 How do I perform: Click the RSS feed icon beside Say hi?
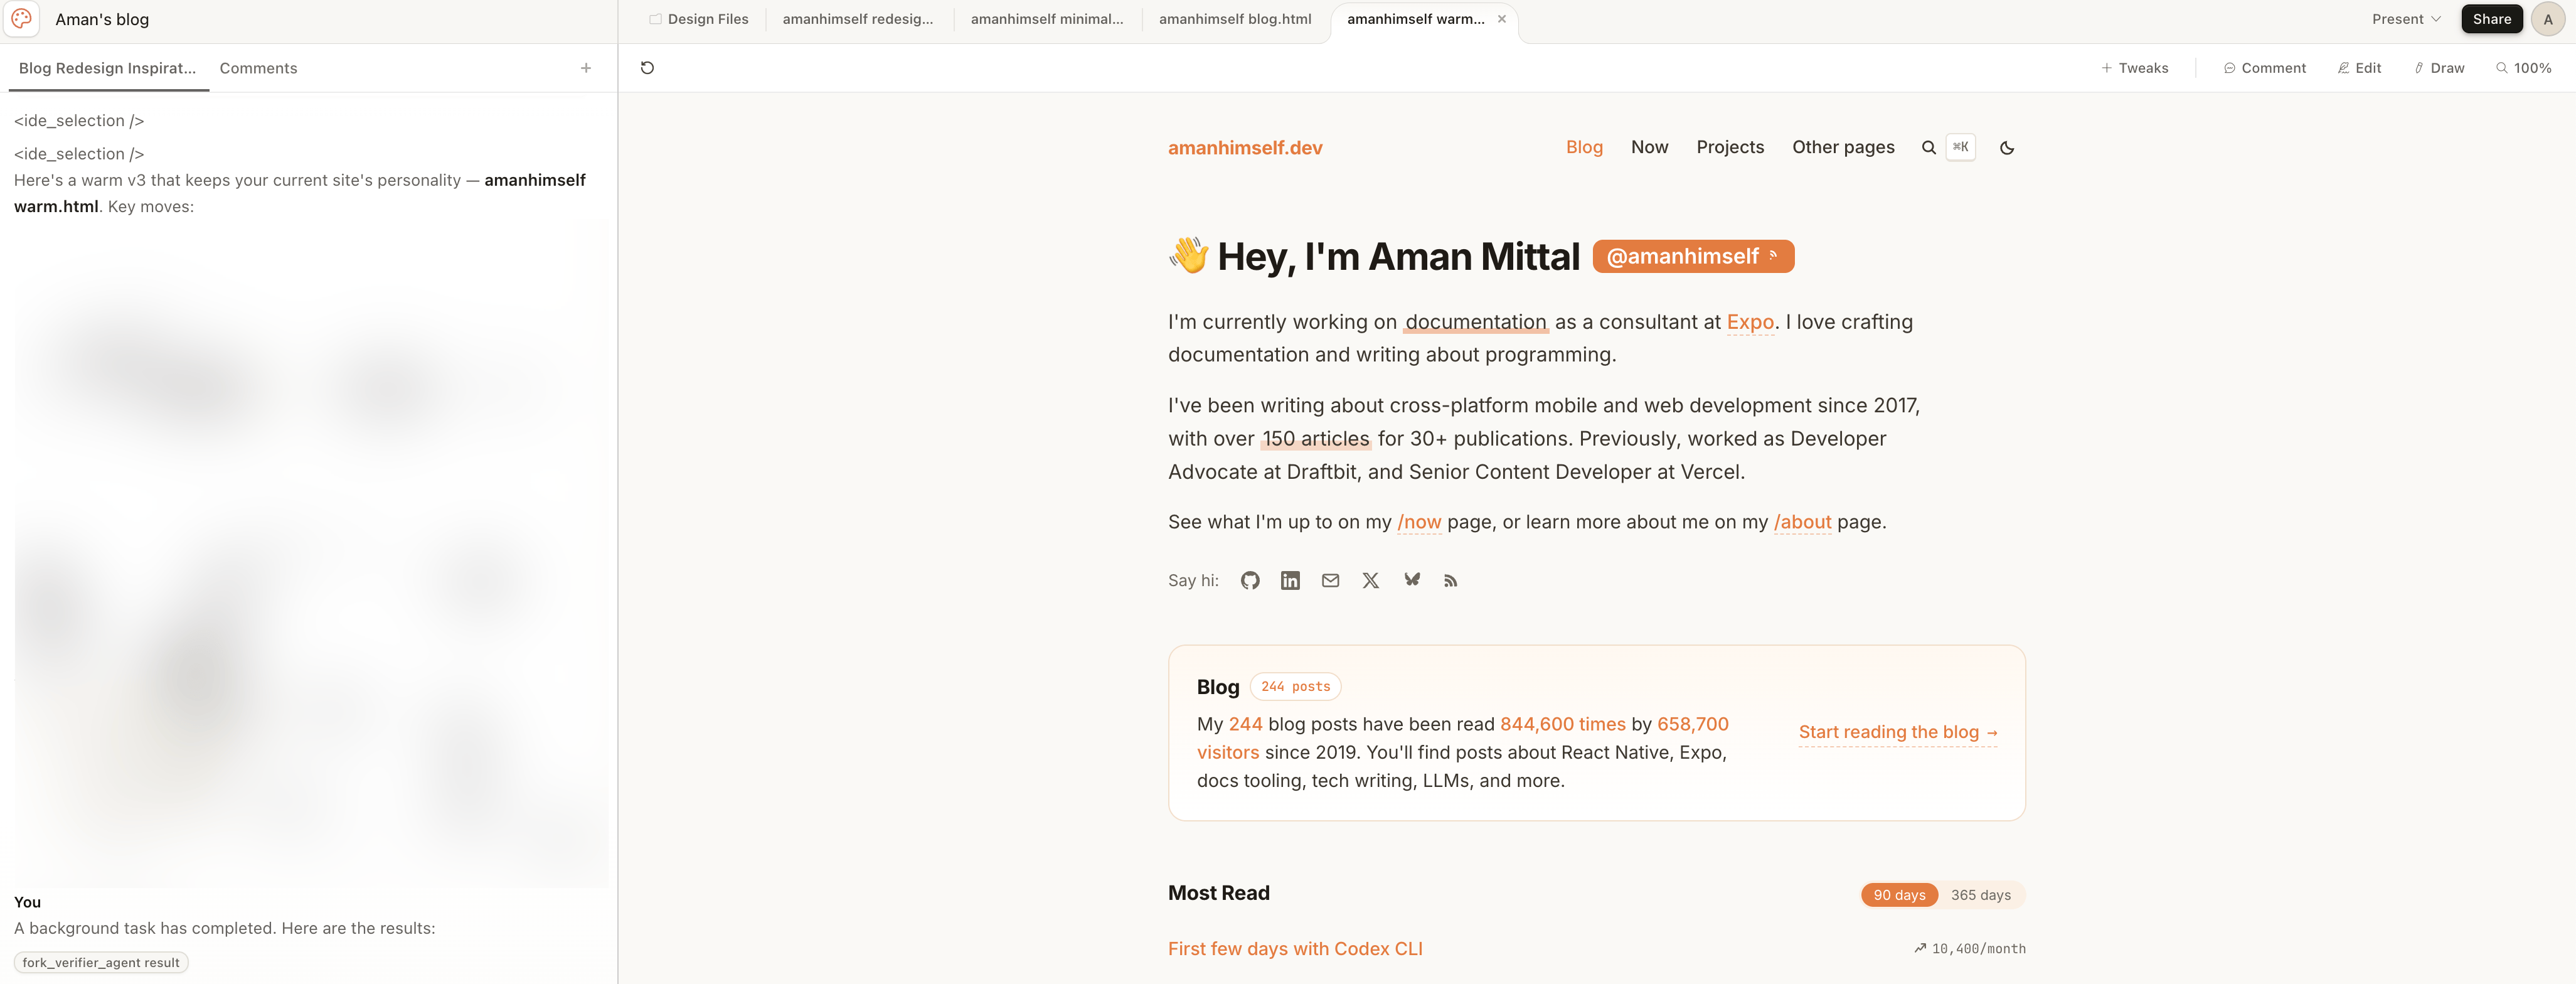click(1450, 581)
